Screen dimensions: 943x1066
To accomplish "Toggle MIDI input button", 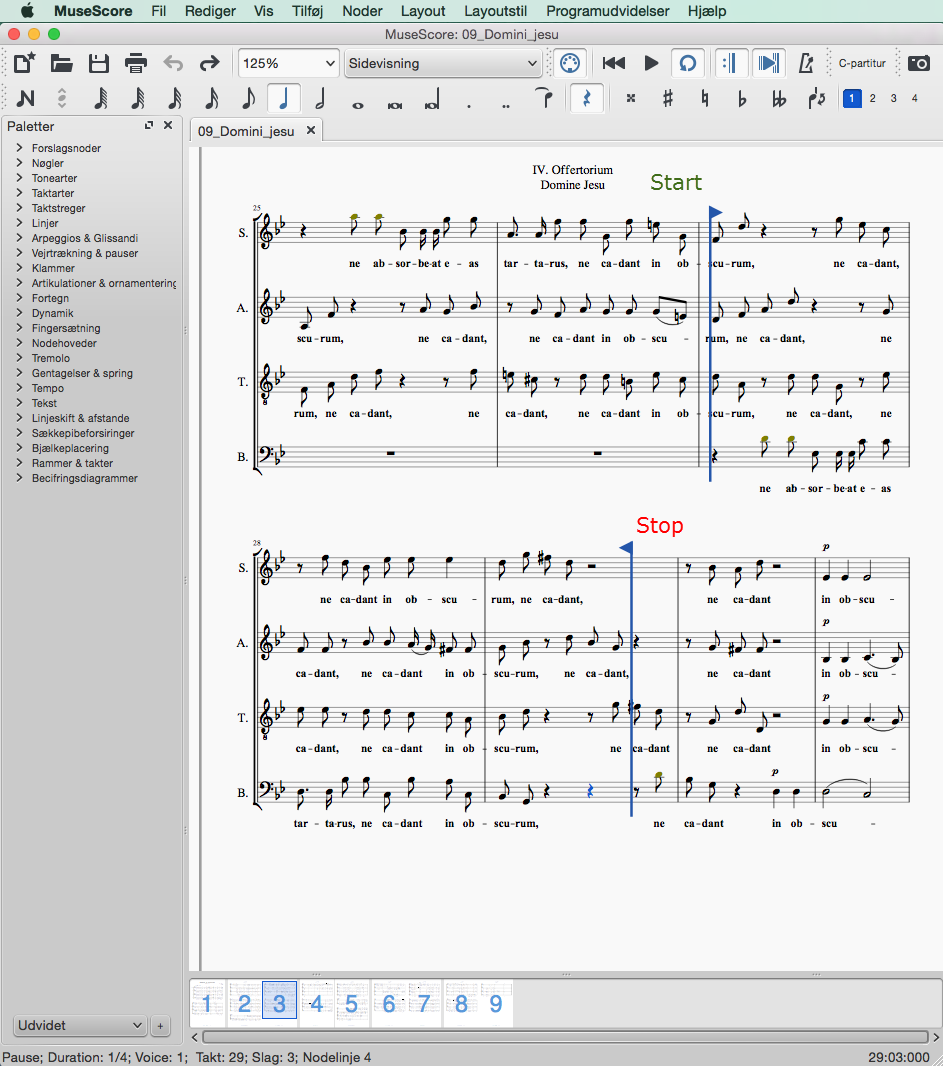I will pos(570,63).
